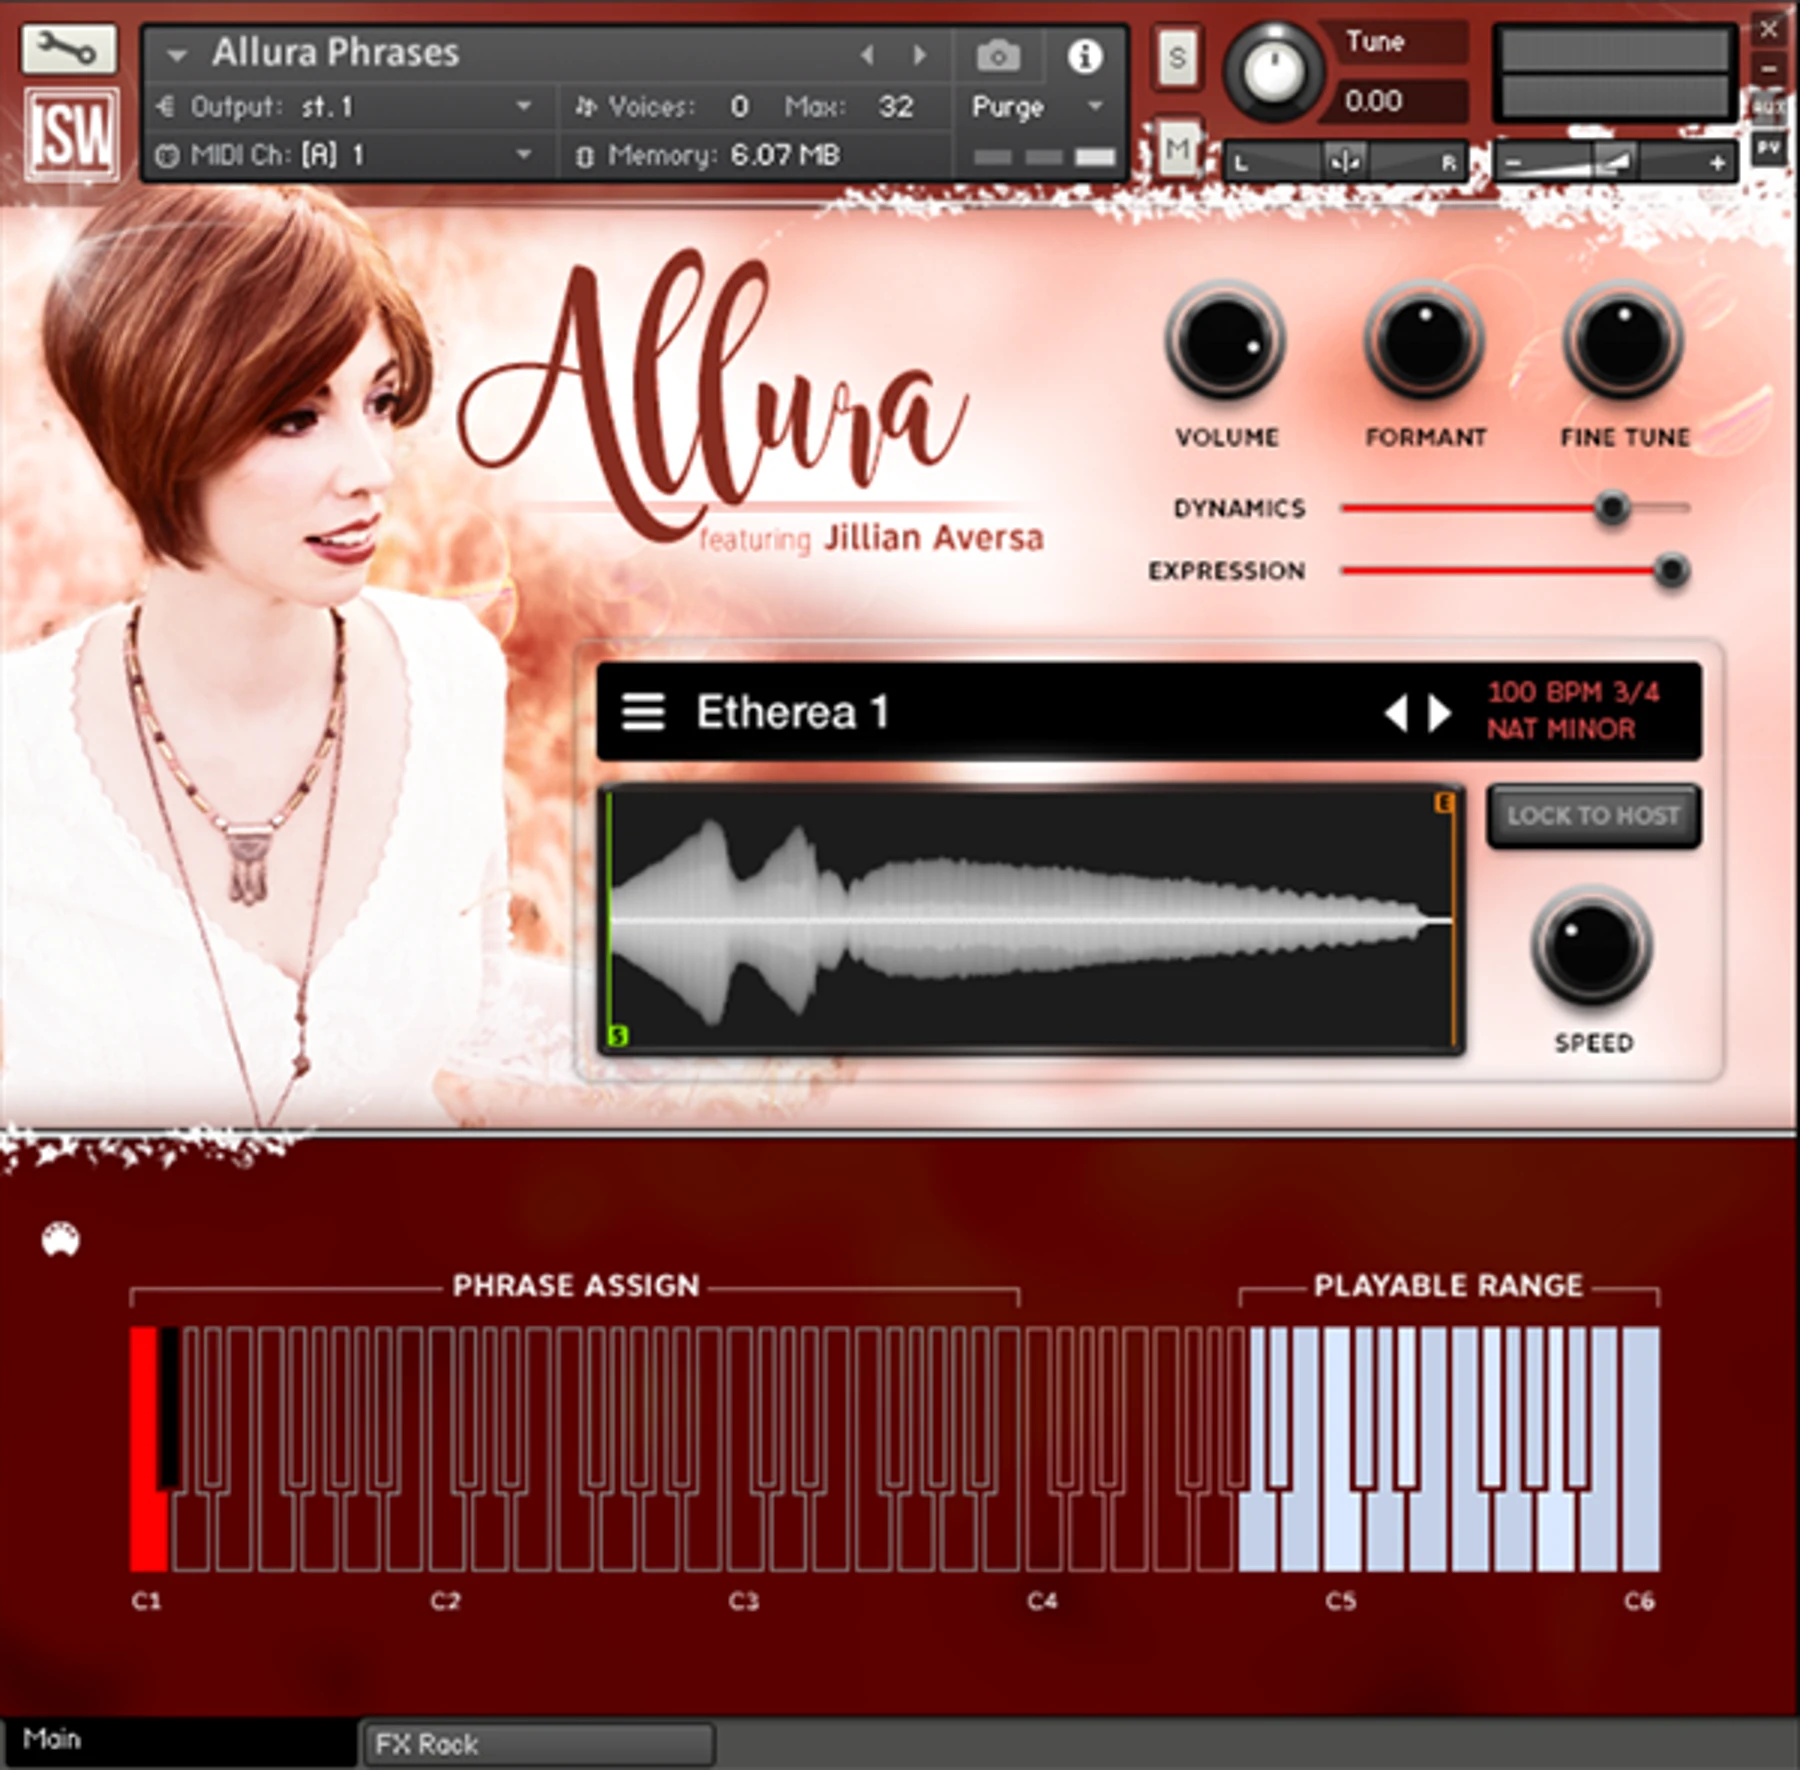The image size is (1800, 1770).
Task: Click the ISW logo icon
Action: [72, 135]
